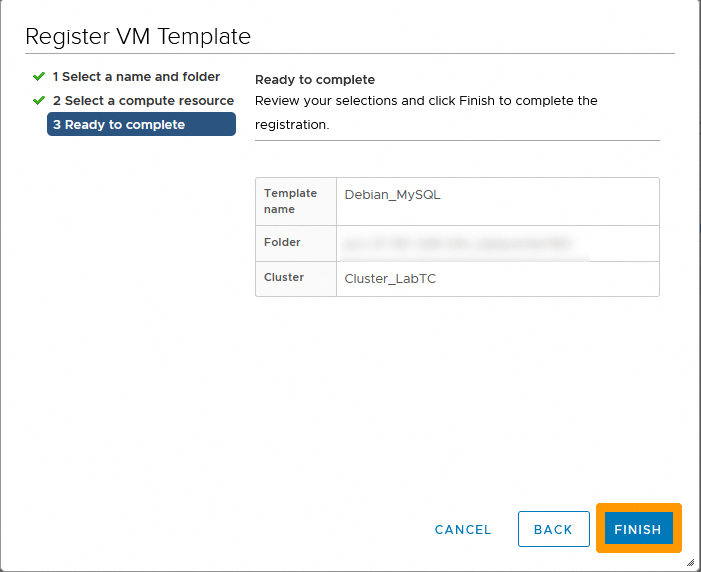Viewport: 701px width, 572px height.
Task: Cancel the template registration
Action: (x=463, y=529)
